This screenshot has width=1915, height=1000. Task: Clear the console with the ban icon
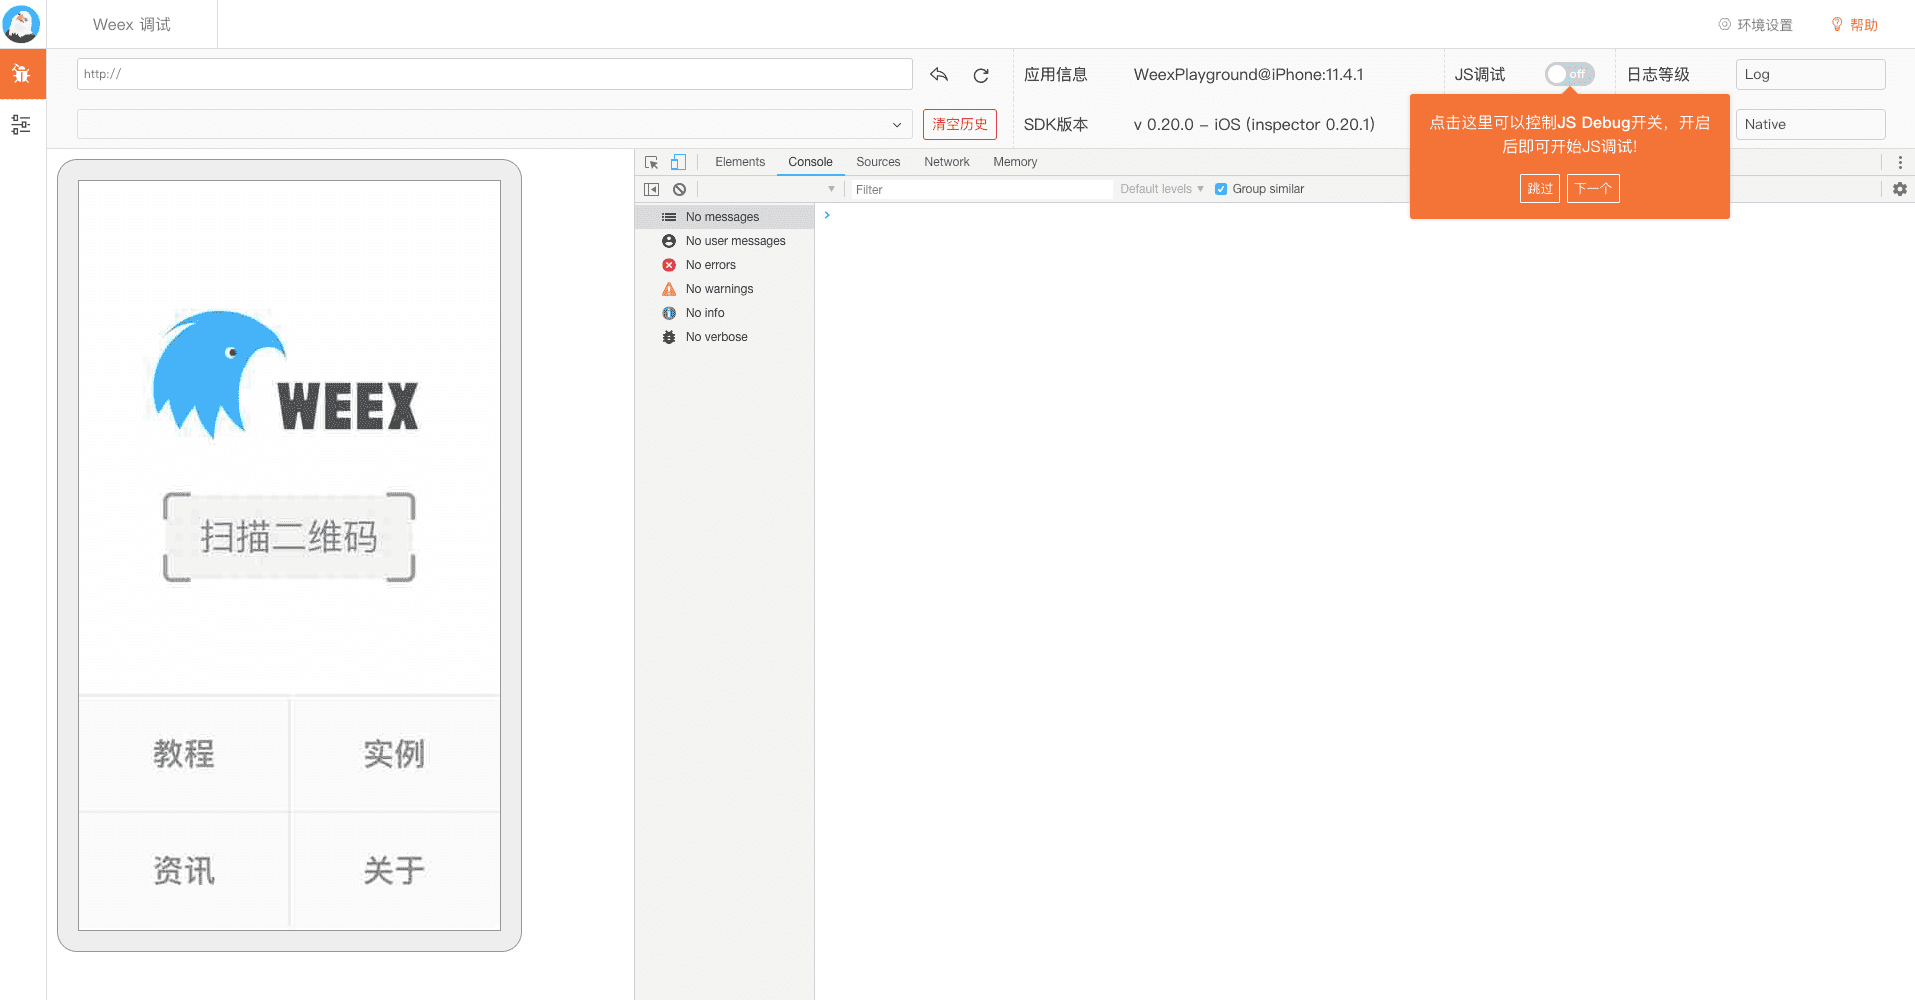coord(679,189)
